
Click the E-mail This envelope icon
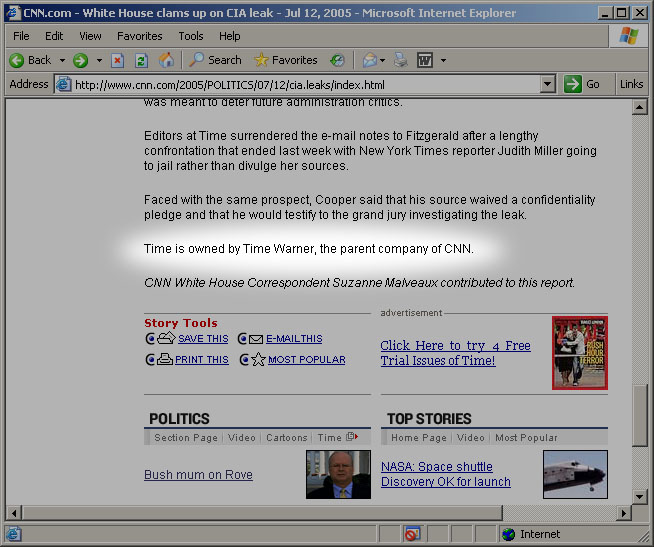point(256,339)
